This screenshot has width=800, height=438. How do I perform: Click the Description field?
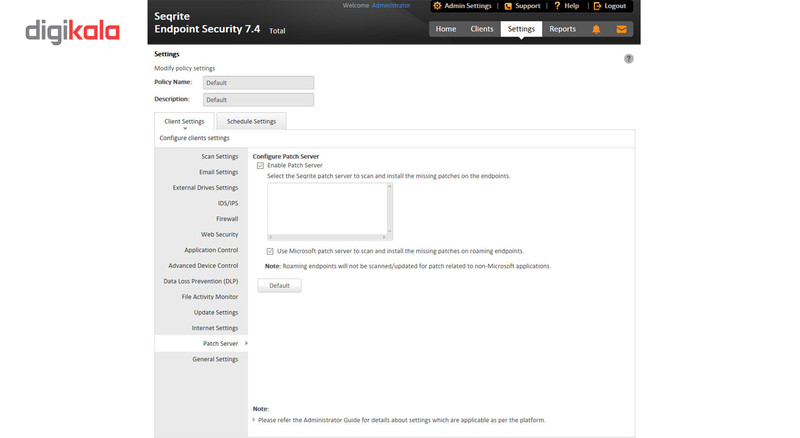point(258,100)
